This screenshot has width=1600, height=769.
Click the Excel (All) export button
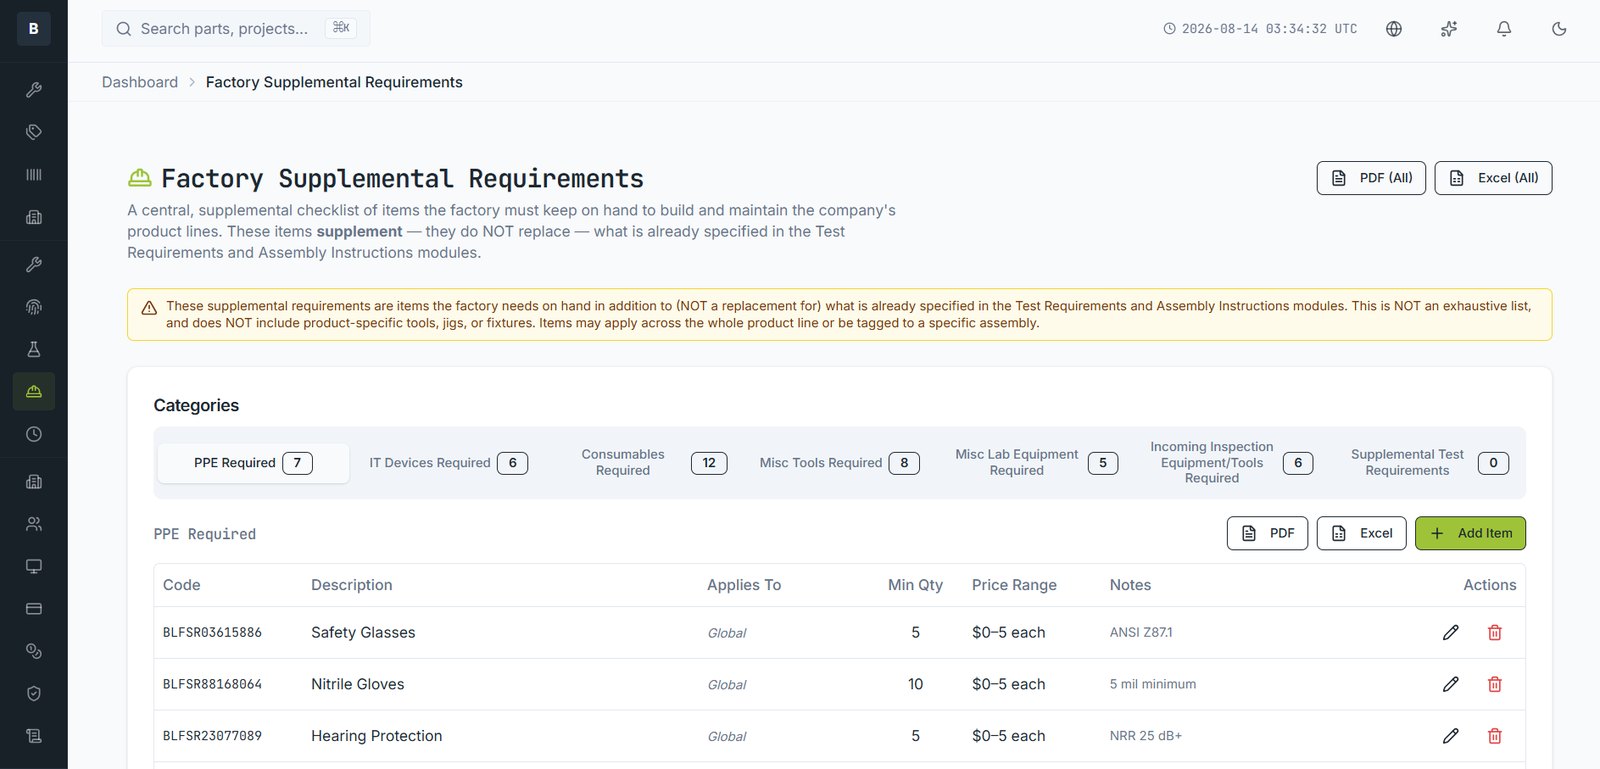(1493, 178)
